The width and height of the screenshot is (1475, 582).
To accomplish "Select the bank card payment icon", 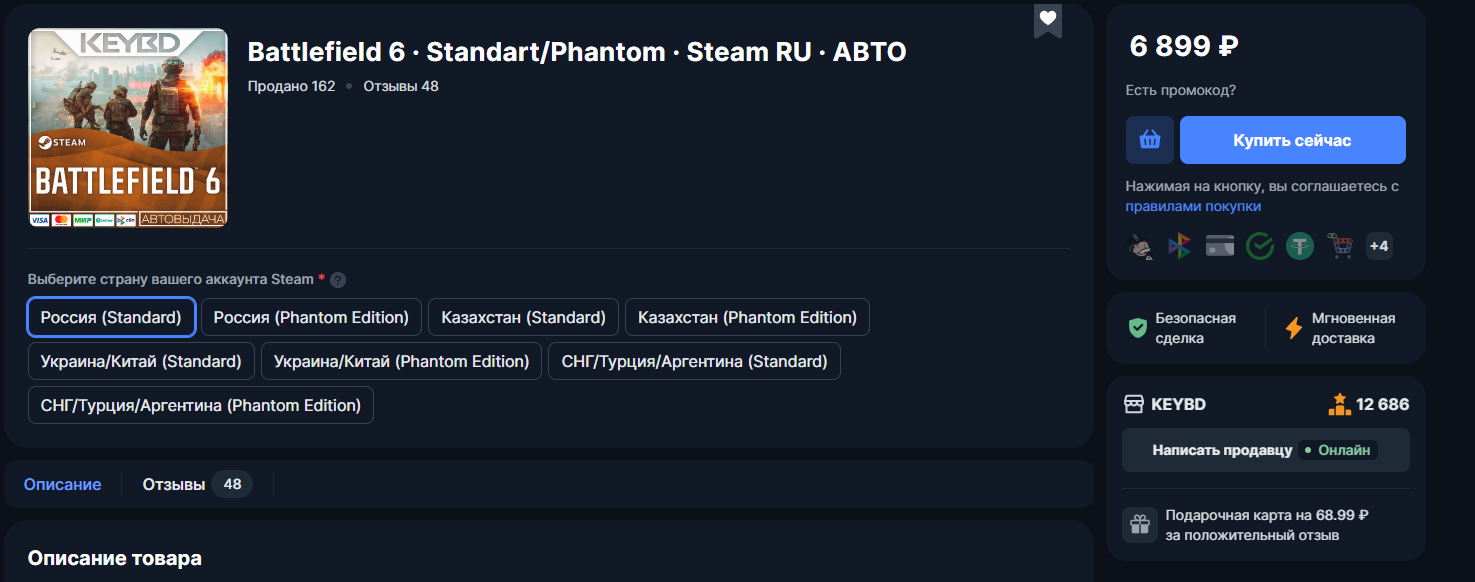I will (x=1220, y=246).
